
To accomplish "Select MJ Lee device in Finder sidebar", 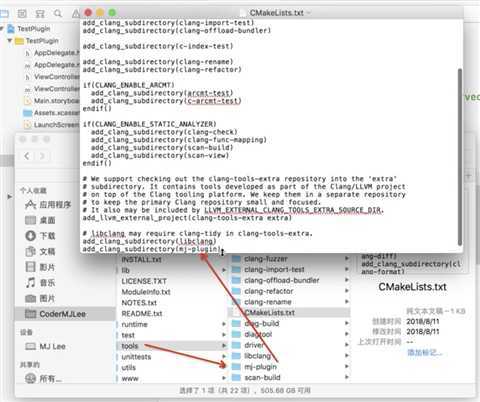I will click(46, 347).
